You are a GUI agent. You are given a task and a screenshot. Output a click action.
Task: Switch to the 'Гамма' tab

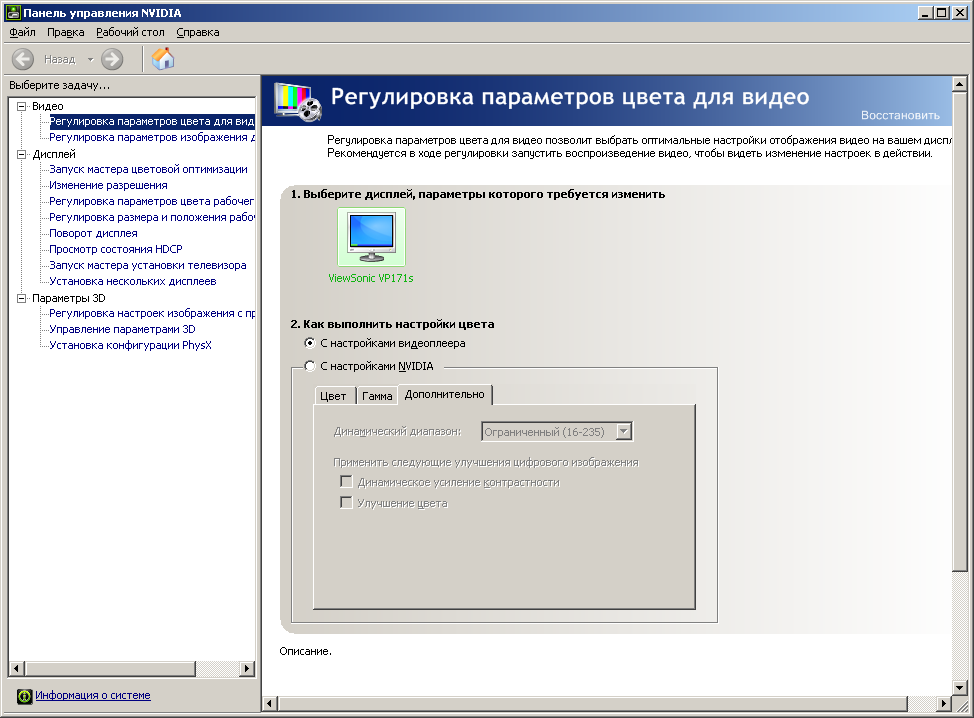(x=377, y=396)
